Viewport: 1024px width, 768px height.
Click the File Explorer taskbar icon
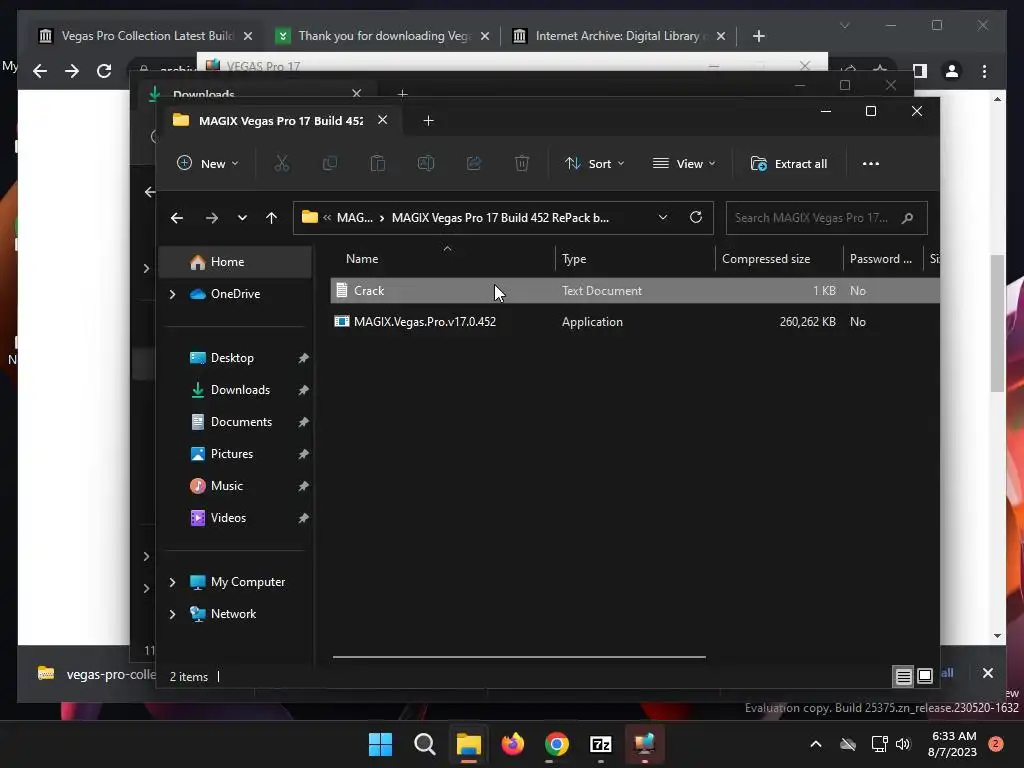coord(468,744)
